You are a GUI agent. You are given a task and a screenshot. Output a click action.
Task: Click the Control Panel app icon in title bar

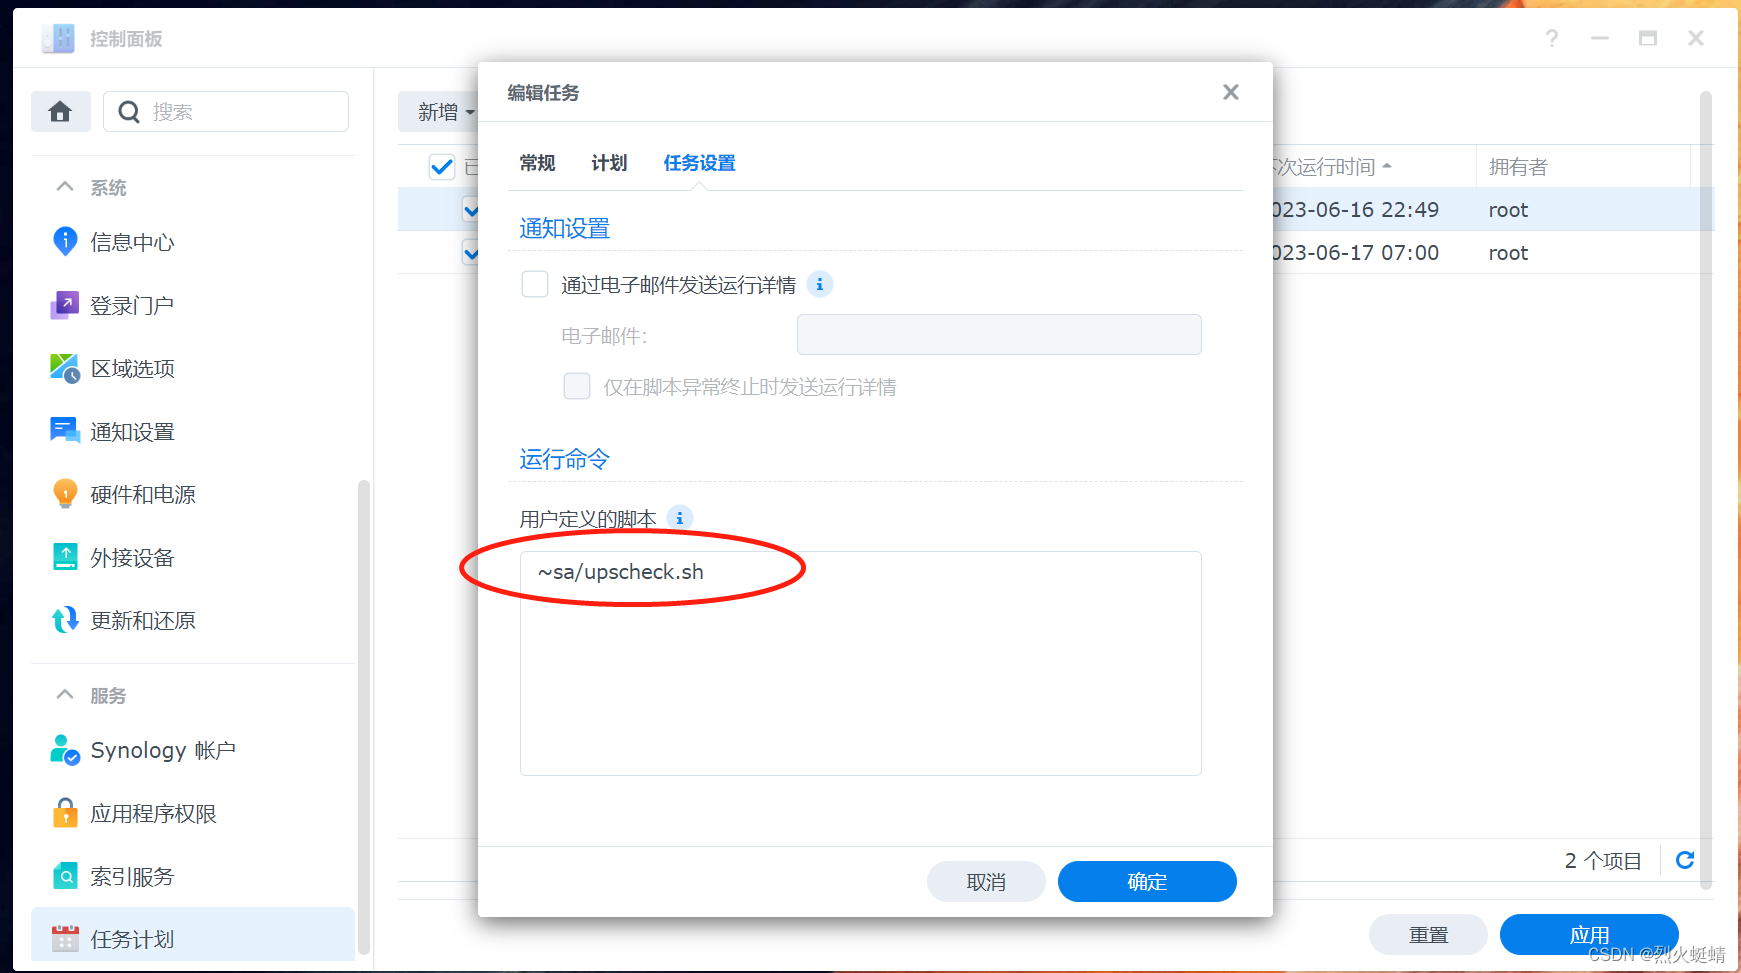click(x=58, y=38)
